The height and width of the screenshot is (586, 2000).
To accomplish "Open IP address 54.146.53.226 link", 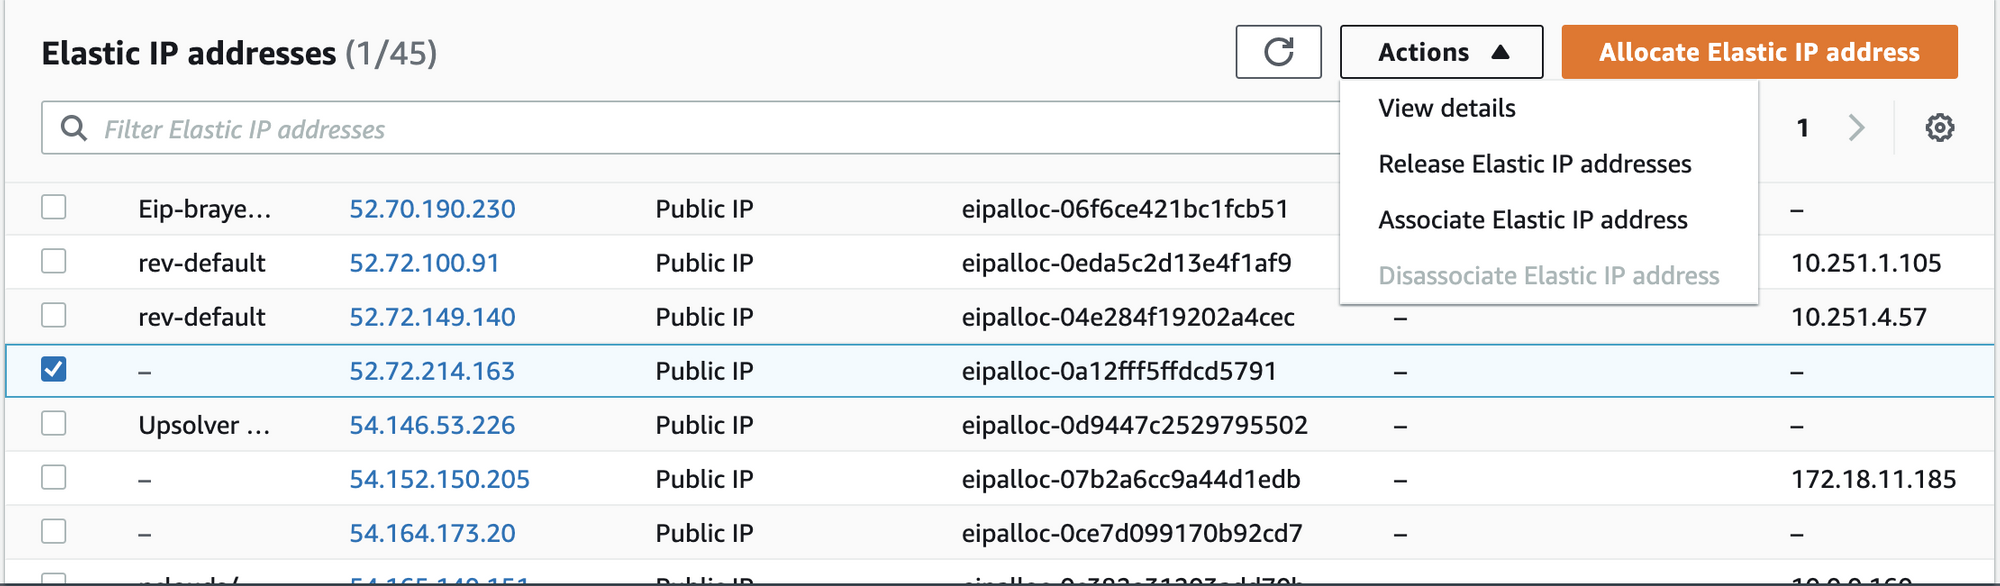I will point(432,425).
